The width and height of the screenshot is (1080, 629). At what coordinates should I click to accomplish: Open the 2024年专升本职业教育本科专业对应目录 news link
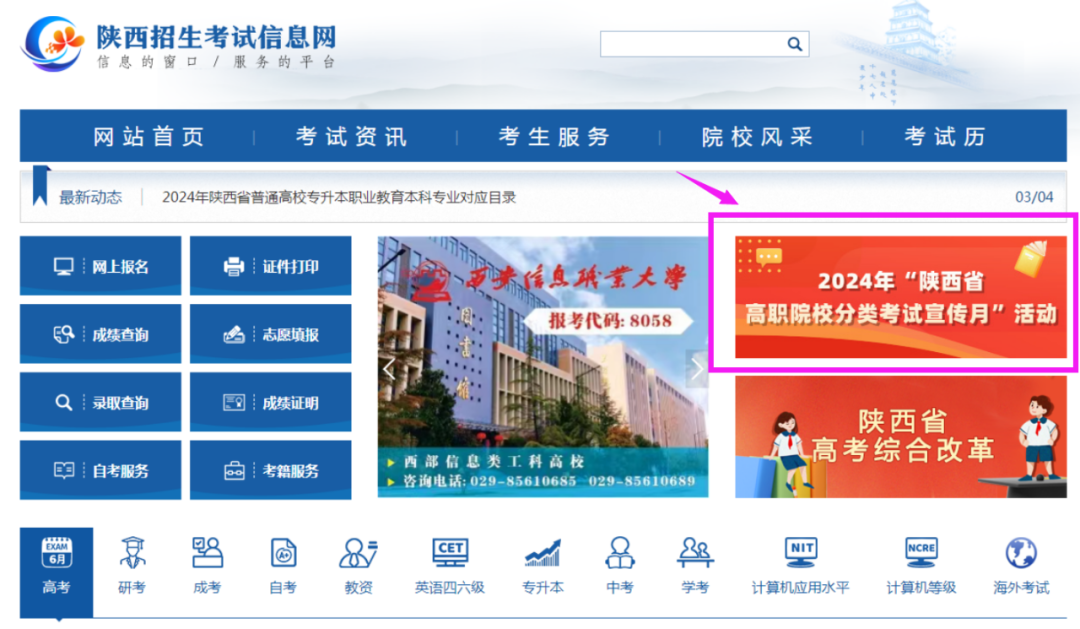[x=339, y=197]
